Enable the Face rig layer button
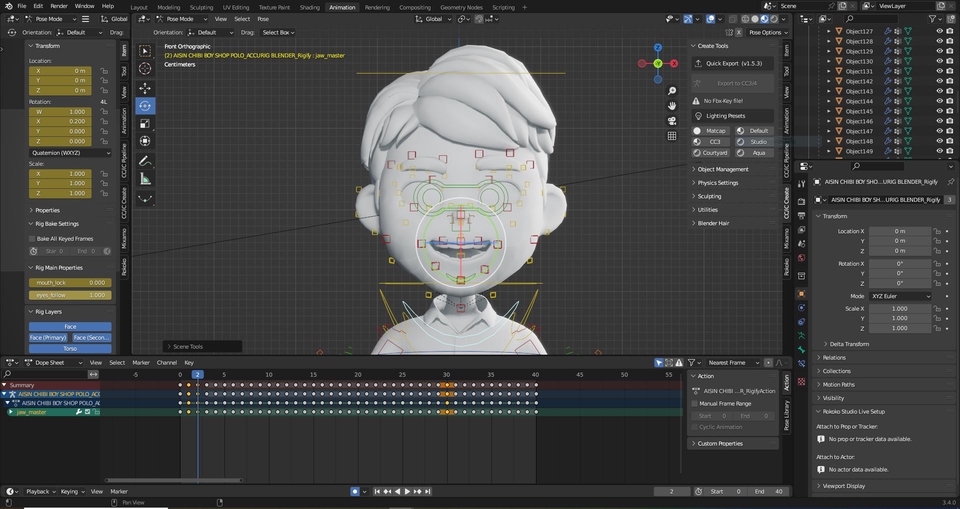The image size is (960, 509). (70, 326)
